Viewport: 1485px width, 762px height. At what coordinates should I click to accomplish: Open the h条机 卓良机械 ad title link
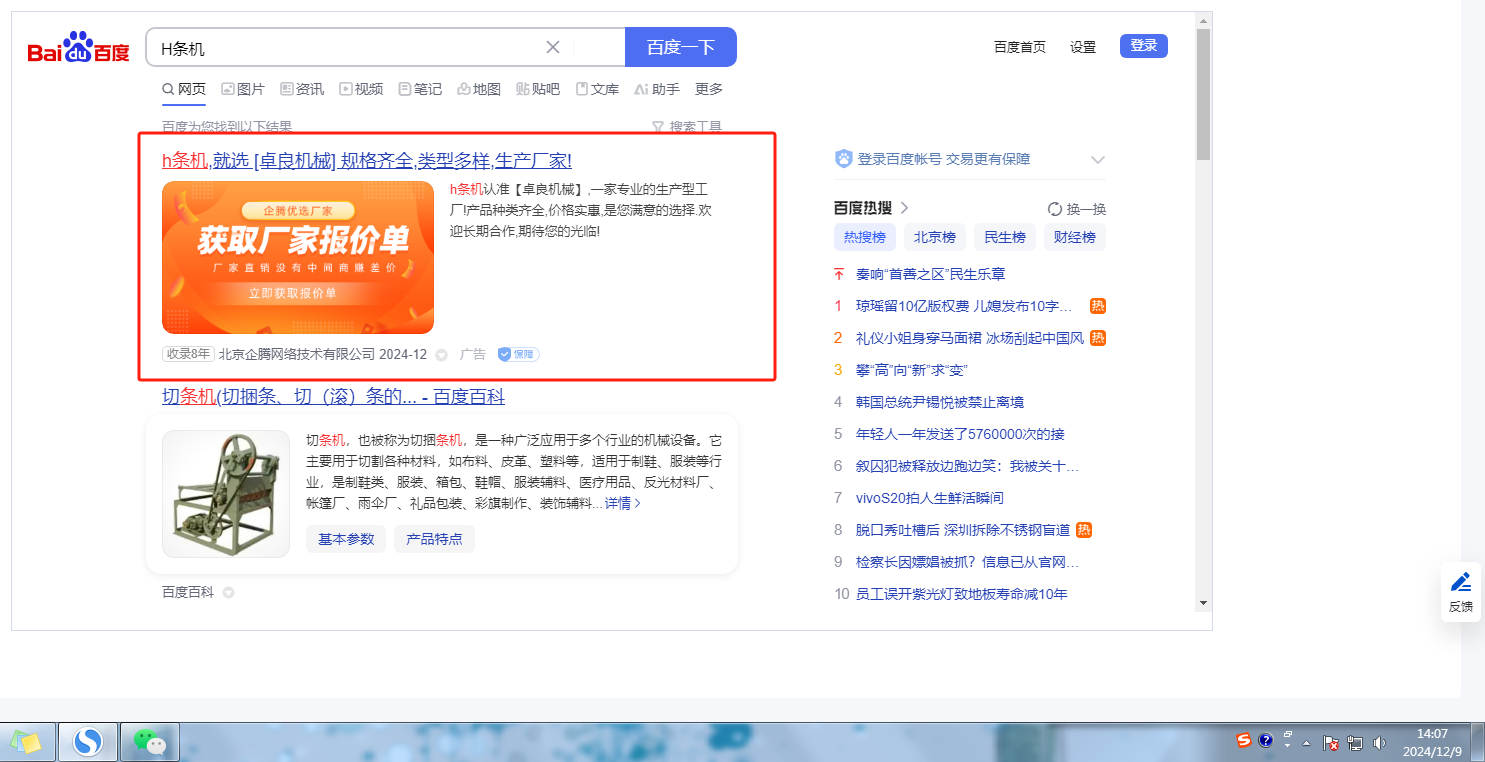pos(367,161)
